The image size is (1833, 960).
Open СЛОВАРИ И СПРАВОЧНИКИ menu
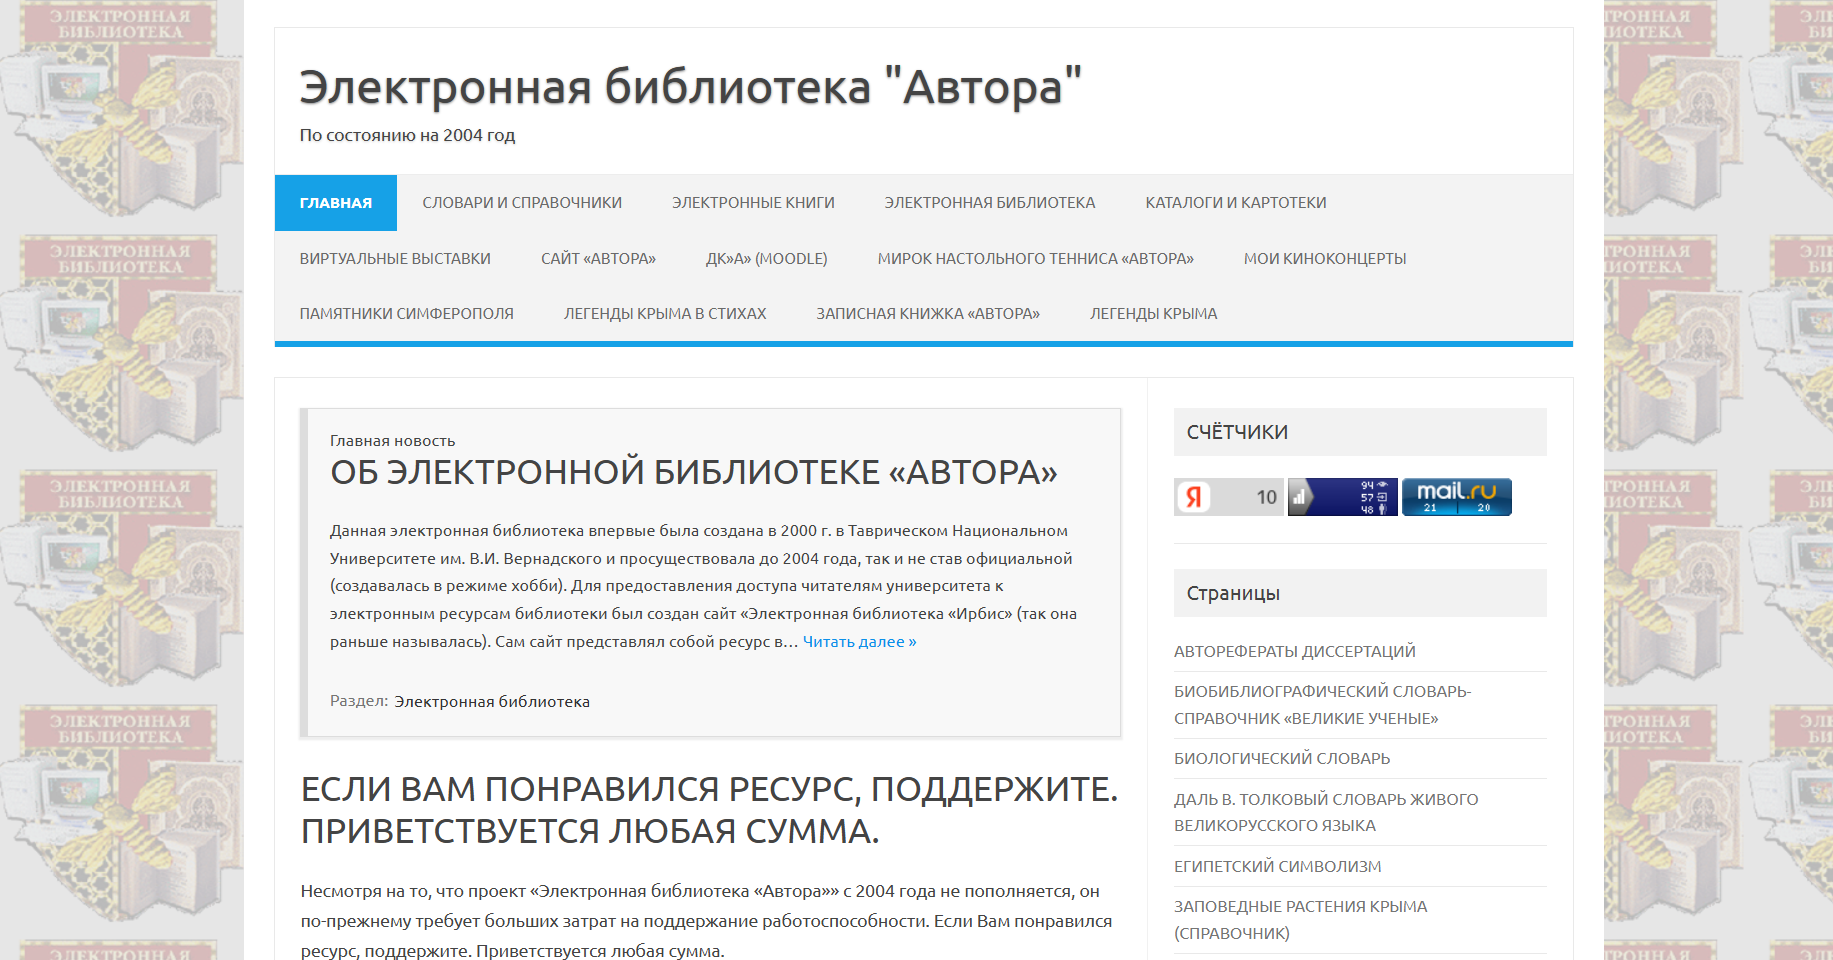pyautogui.click(x=522, y=203)
